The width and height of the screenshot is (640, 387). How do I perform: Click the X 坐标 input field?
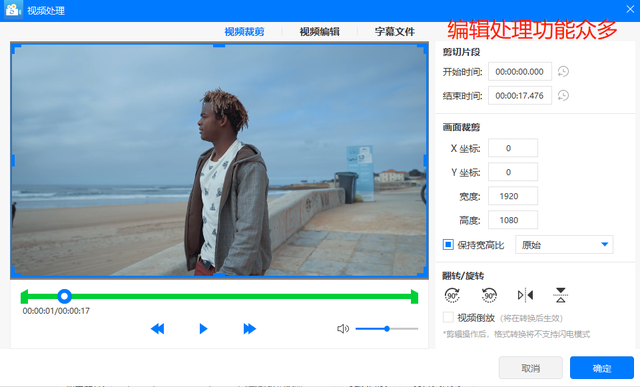coord(513,148)
